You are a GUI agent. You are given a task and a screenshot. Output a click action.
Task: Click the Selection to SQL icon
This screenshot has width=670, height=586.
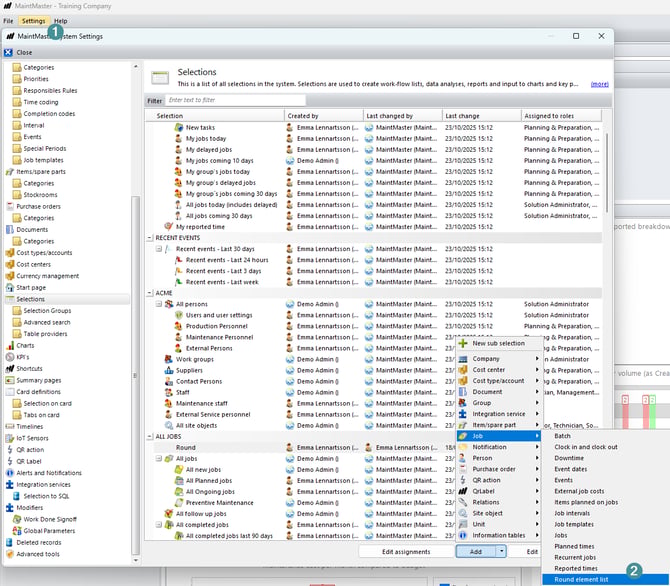pos(17,496)
